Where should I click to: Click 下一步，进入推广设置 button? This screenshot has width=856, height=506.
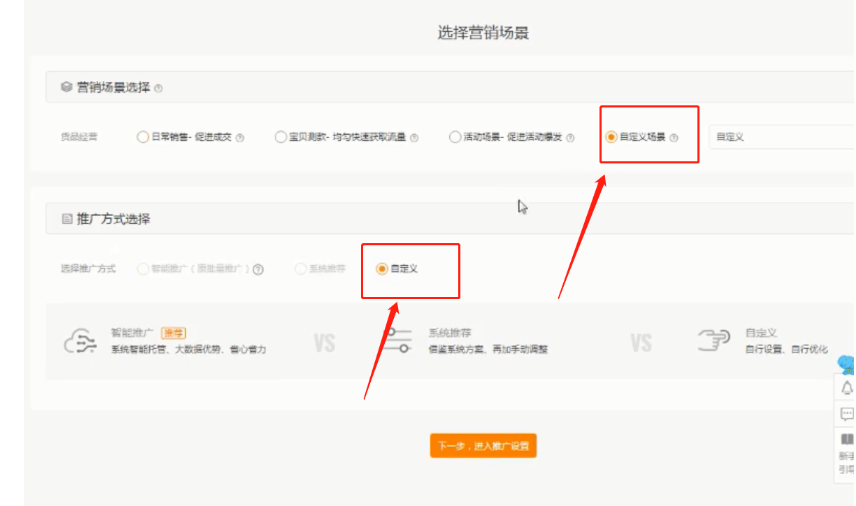(483, 446)
